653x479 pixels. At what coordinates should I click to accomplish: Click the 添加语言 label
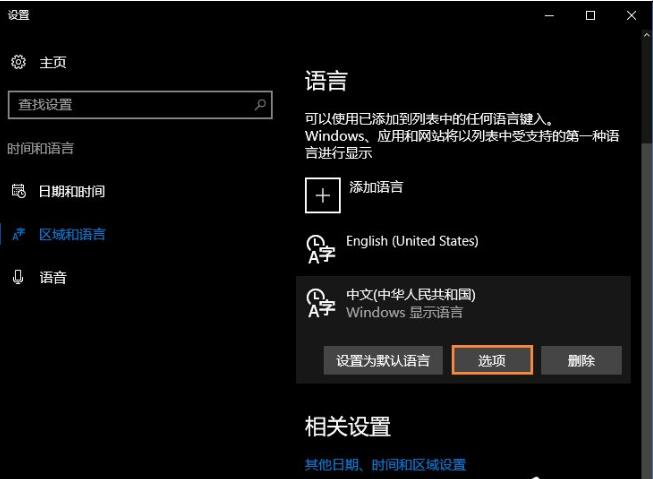[376, 187]
